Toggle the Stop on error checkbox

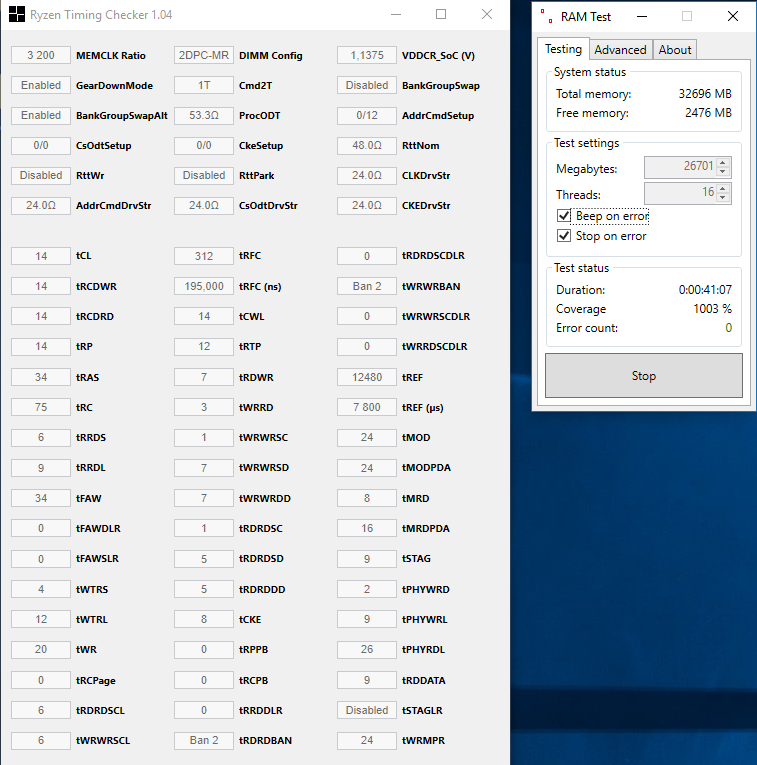[x=564, y=236]
